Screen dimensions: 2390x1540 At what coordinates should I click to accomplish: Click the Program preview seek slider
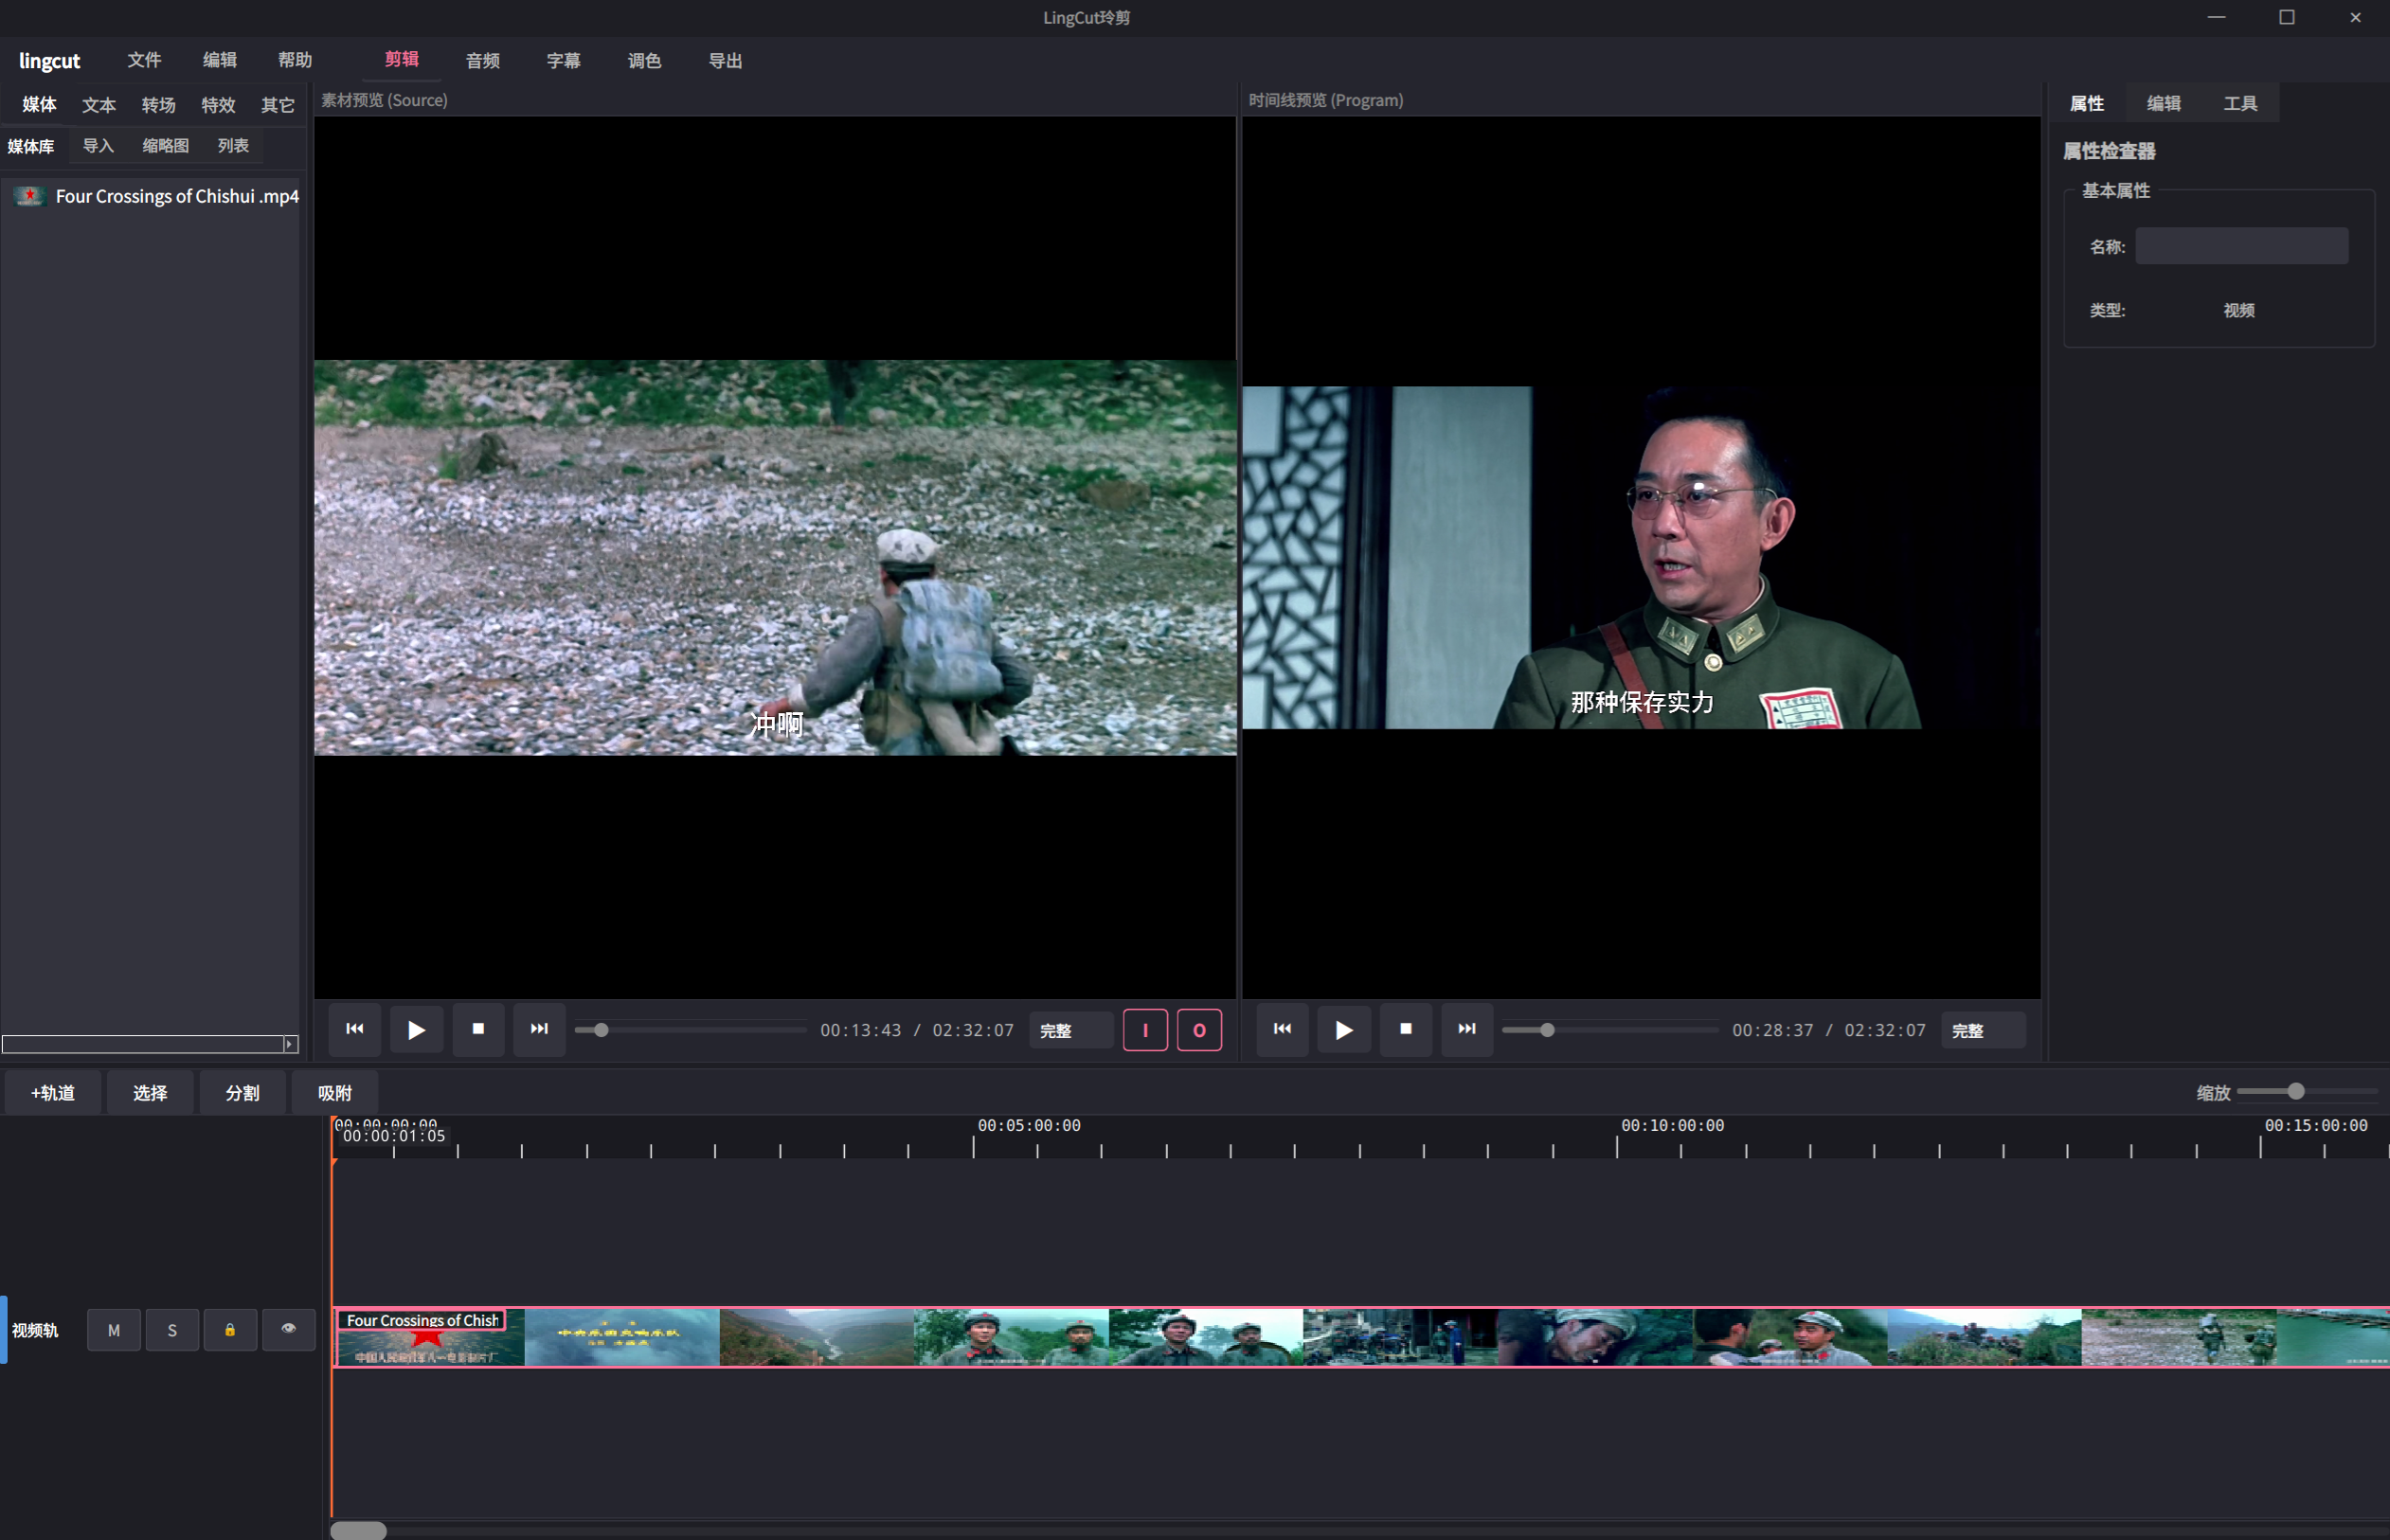point(1609,1030)
